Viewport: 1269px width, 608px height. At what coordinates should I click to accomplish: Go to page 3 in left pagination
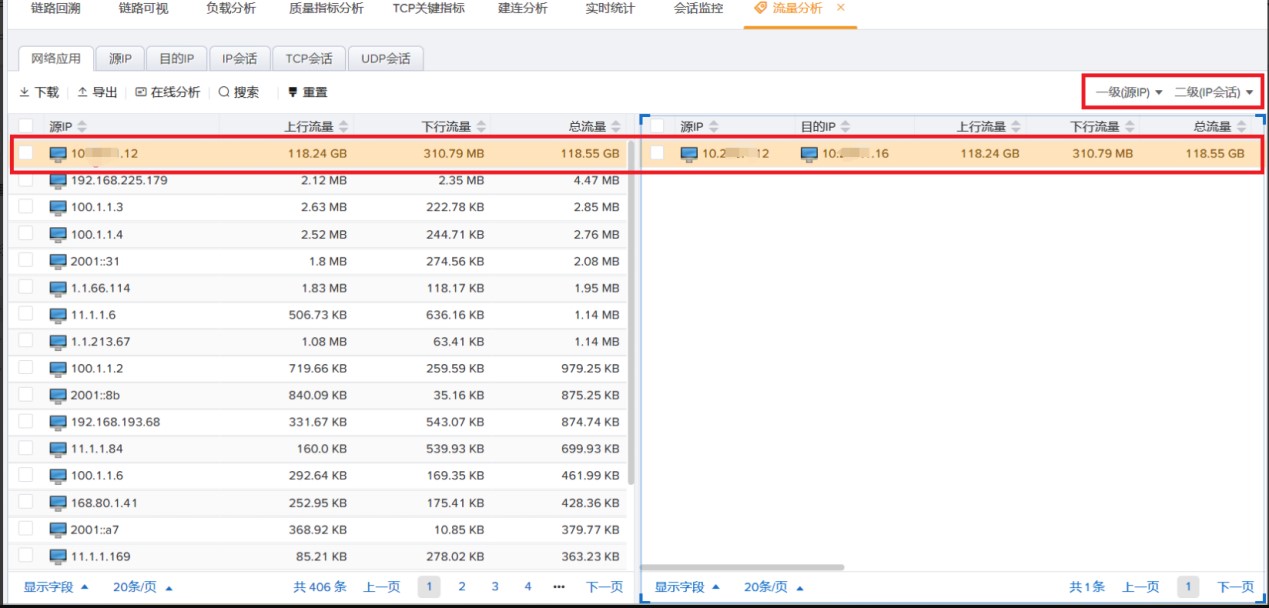tap(494, 587)
